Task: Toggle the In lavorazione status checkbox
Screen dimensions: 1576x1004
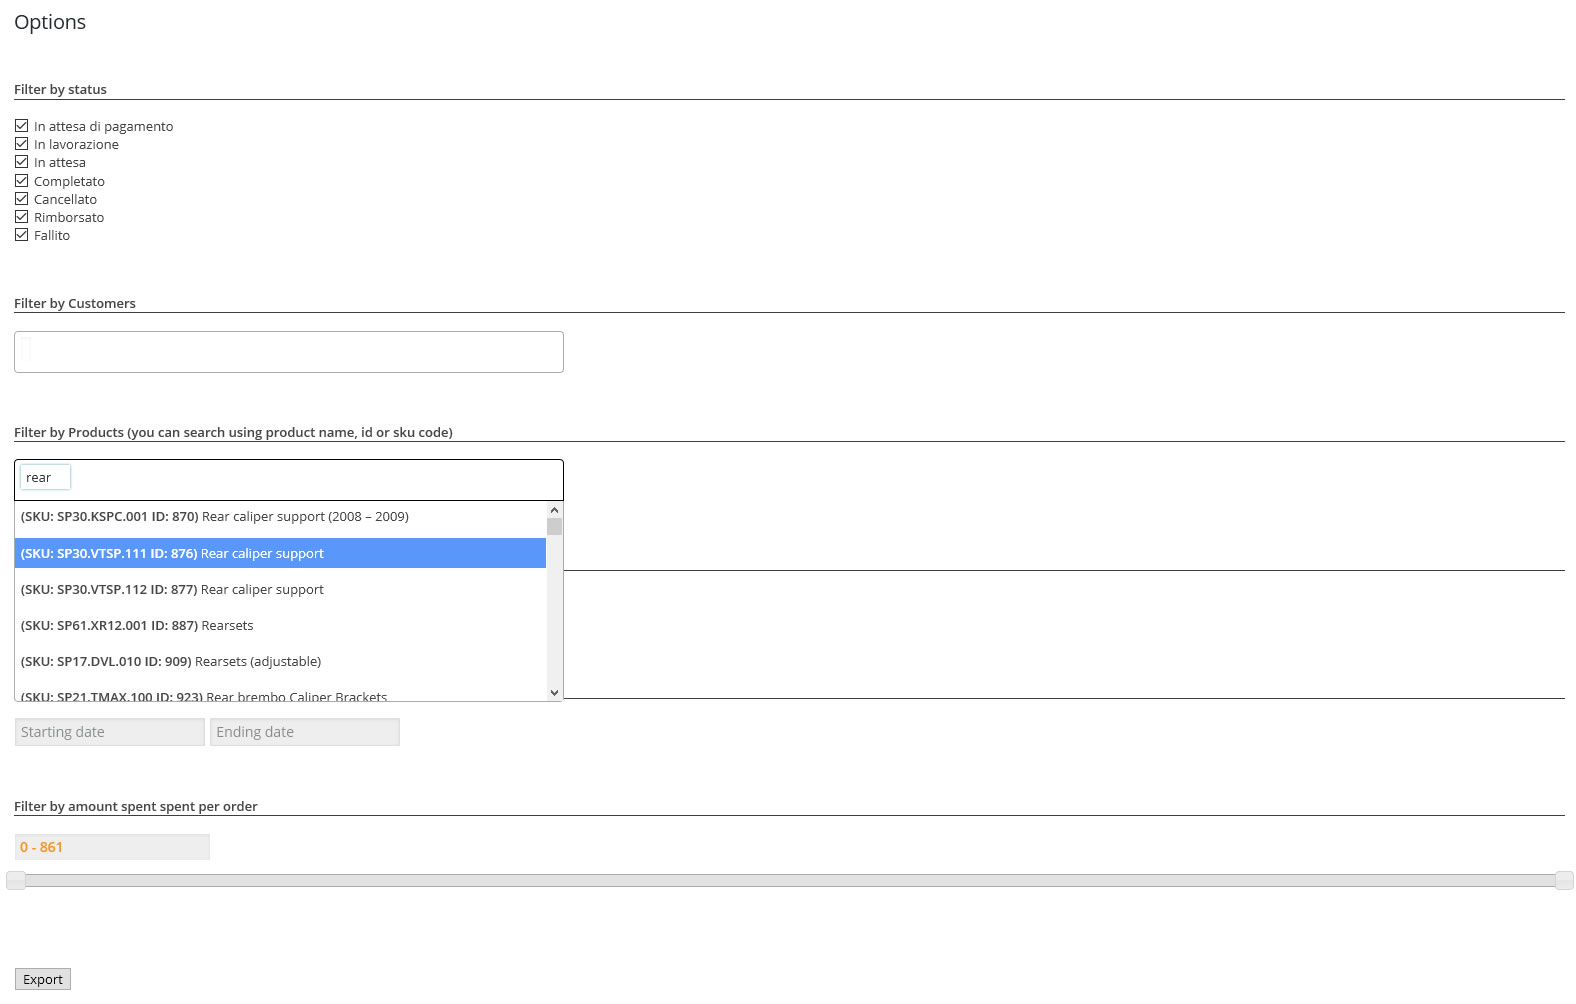Action: pyautogui.click(x=21, y=144)
